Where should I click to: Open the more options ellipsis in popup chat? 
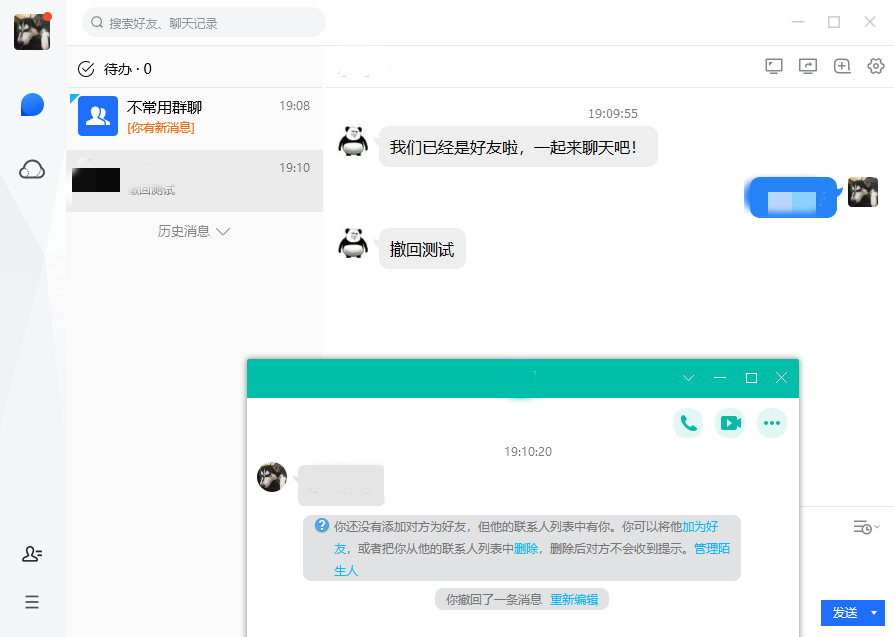pos(771,423)
